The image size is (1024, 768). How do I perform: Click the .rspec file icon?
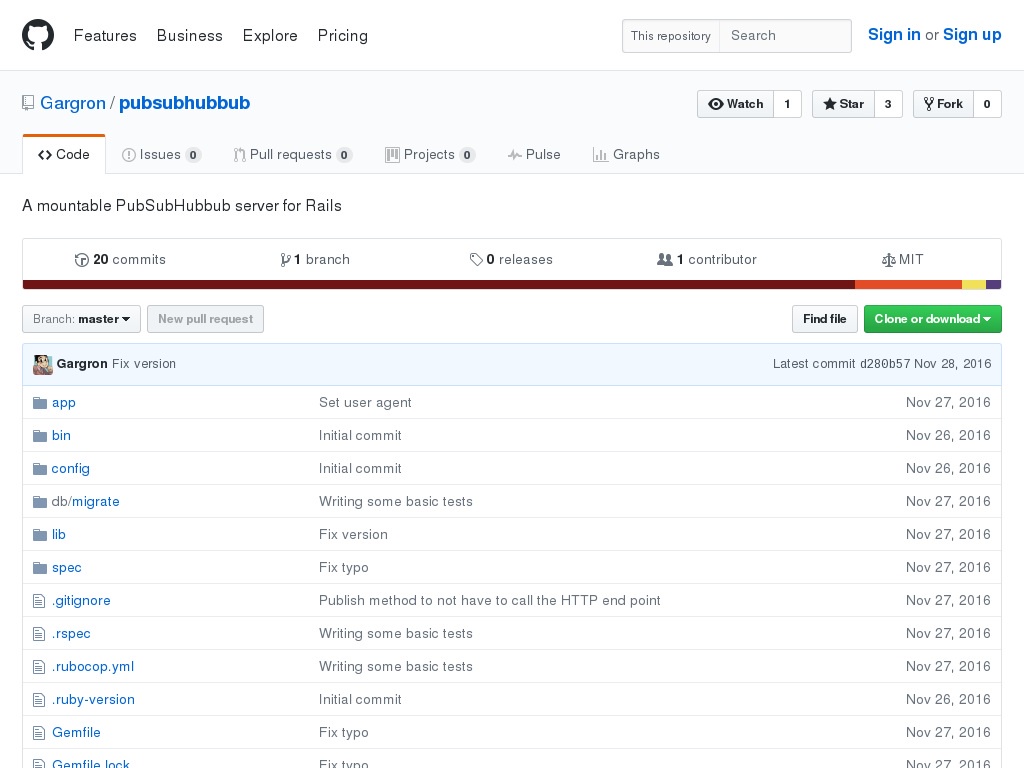tap(39, 633)
